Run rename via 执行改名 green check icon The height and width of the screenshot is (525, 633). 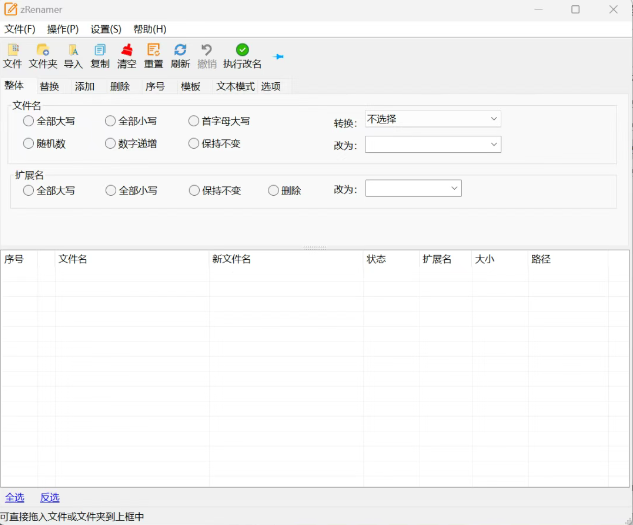[x=242, y=50]
